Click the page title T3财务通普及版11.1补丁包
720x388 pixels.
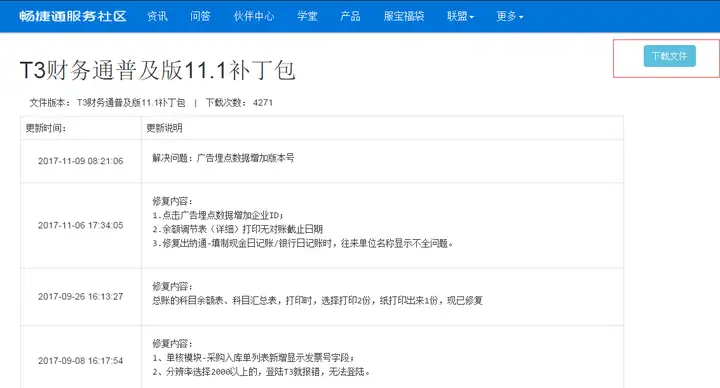click(x=158, y=70)
